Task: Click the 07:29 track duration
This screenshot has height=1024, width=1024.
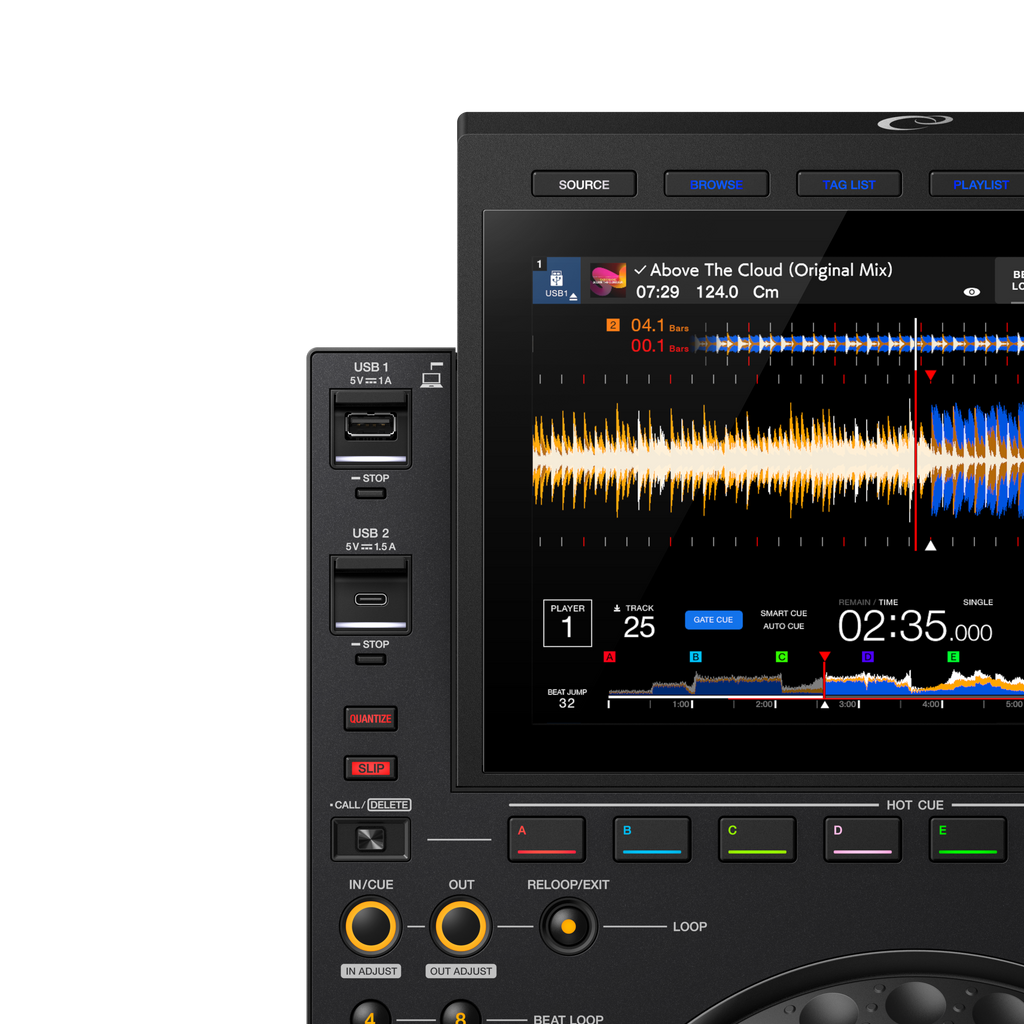Action: 658,292
